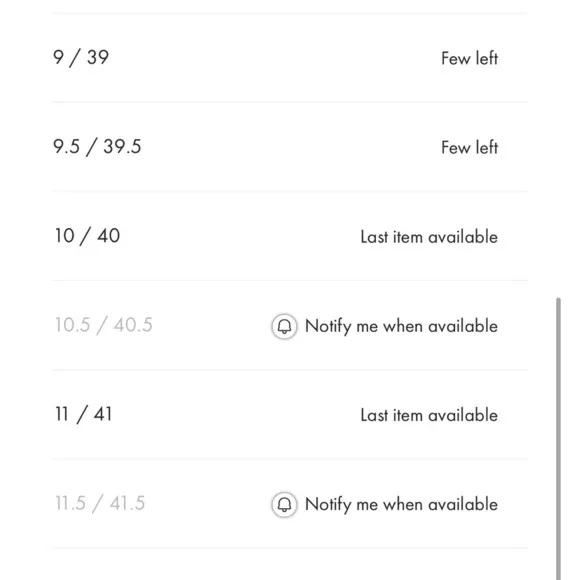Click the empty middle of the 11 / 41 row
This screenshot has height=580, width=580.
pyautogui.click(x=237, y=414)
